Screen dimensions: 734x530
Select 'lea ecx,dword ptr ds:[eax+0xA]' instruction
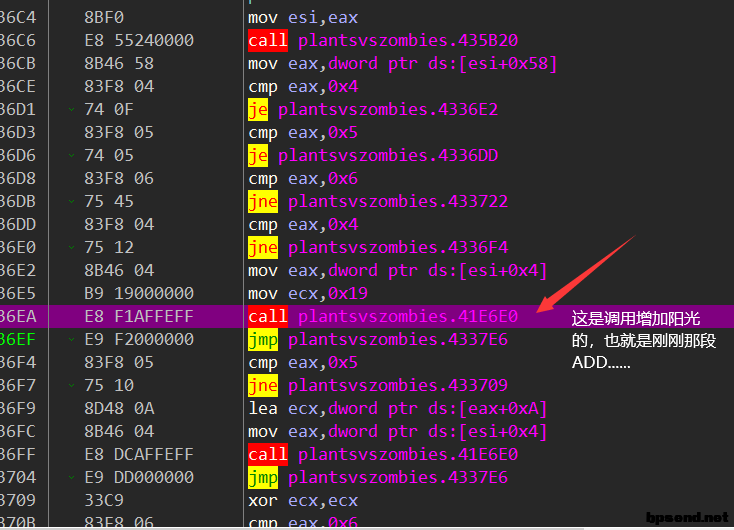tap(398, 408)
